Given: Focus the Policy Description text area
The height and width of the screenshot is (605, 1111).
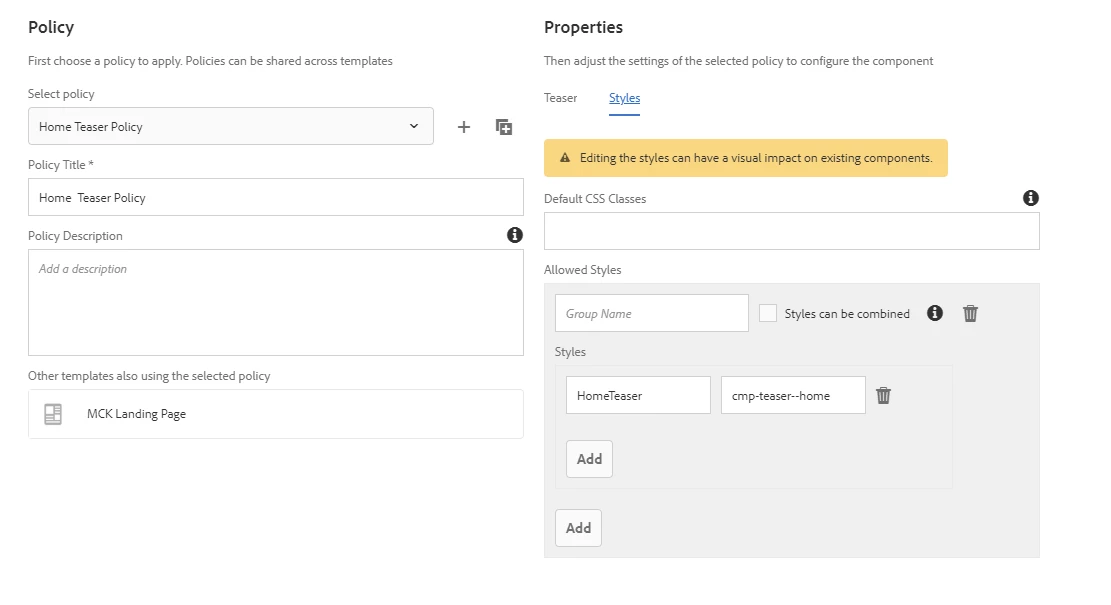Looking at the screenshot, I should [x=276, y=303].
